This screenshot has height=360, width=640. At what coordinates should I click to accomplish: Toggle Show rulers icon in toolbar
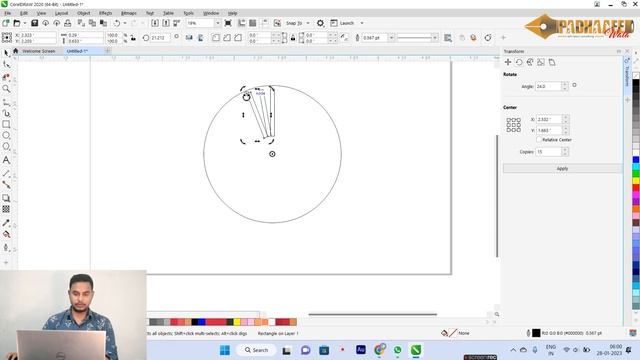[x=242, y=23]
